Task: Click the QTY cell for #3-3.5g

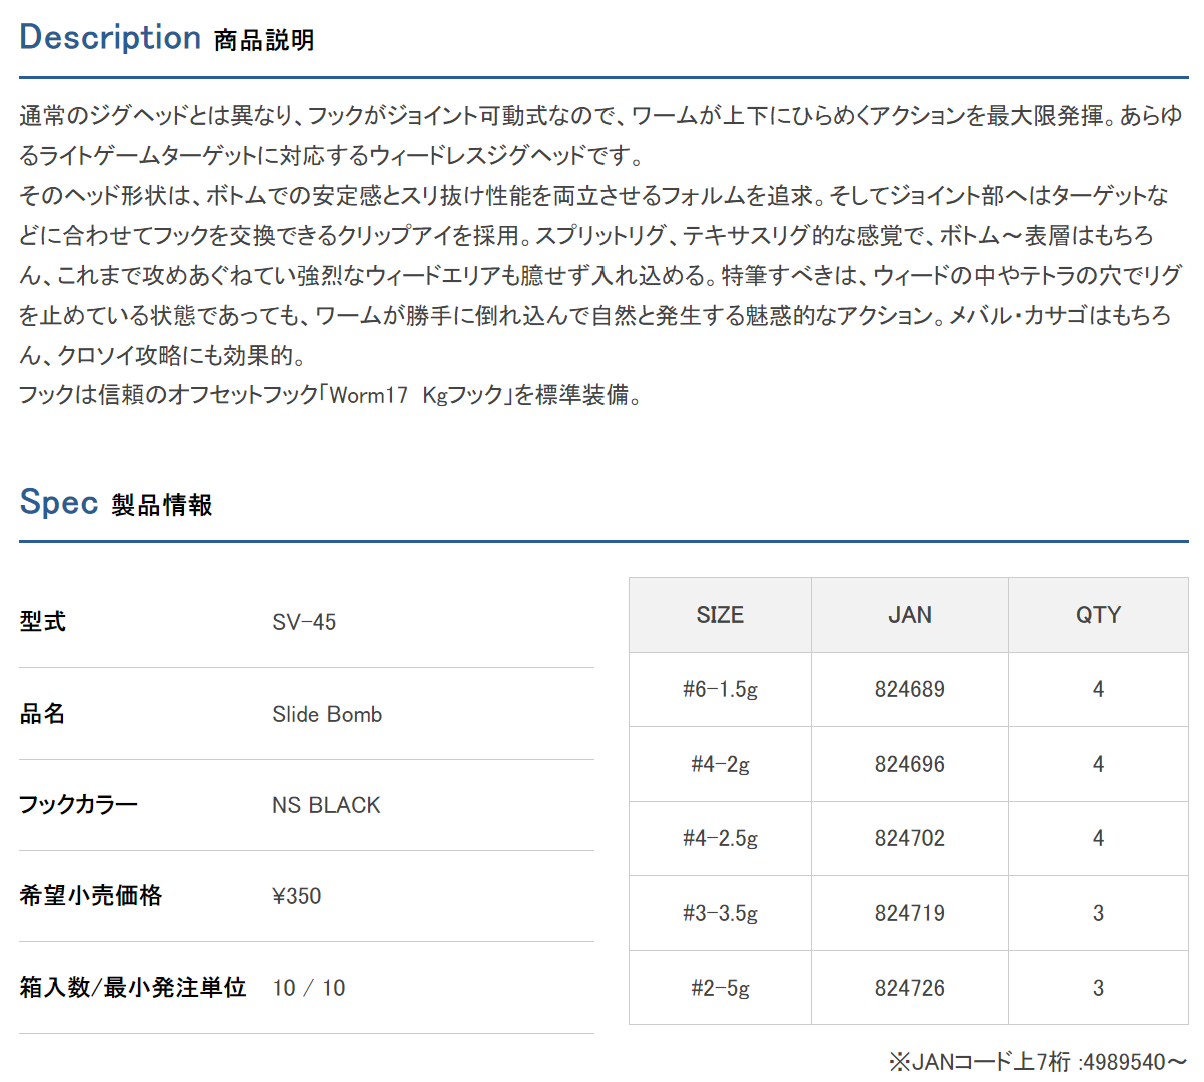Action: click(x=1098, y=914)
